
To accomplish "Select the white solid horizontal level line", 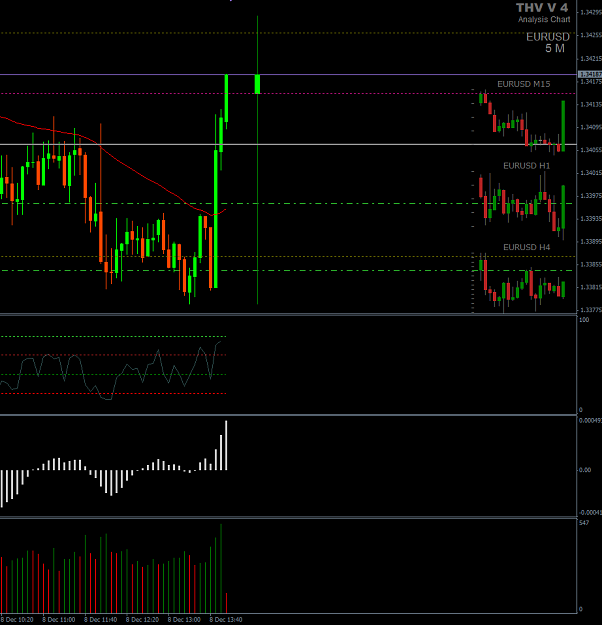I will coord(289,144).
